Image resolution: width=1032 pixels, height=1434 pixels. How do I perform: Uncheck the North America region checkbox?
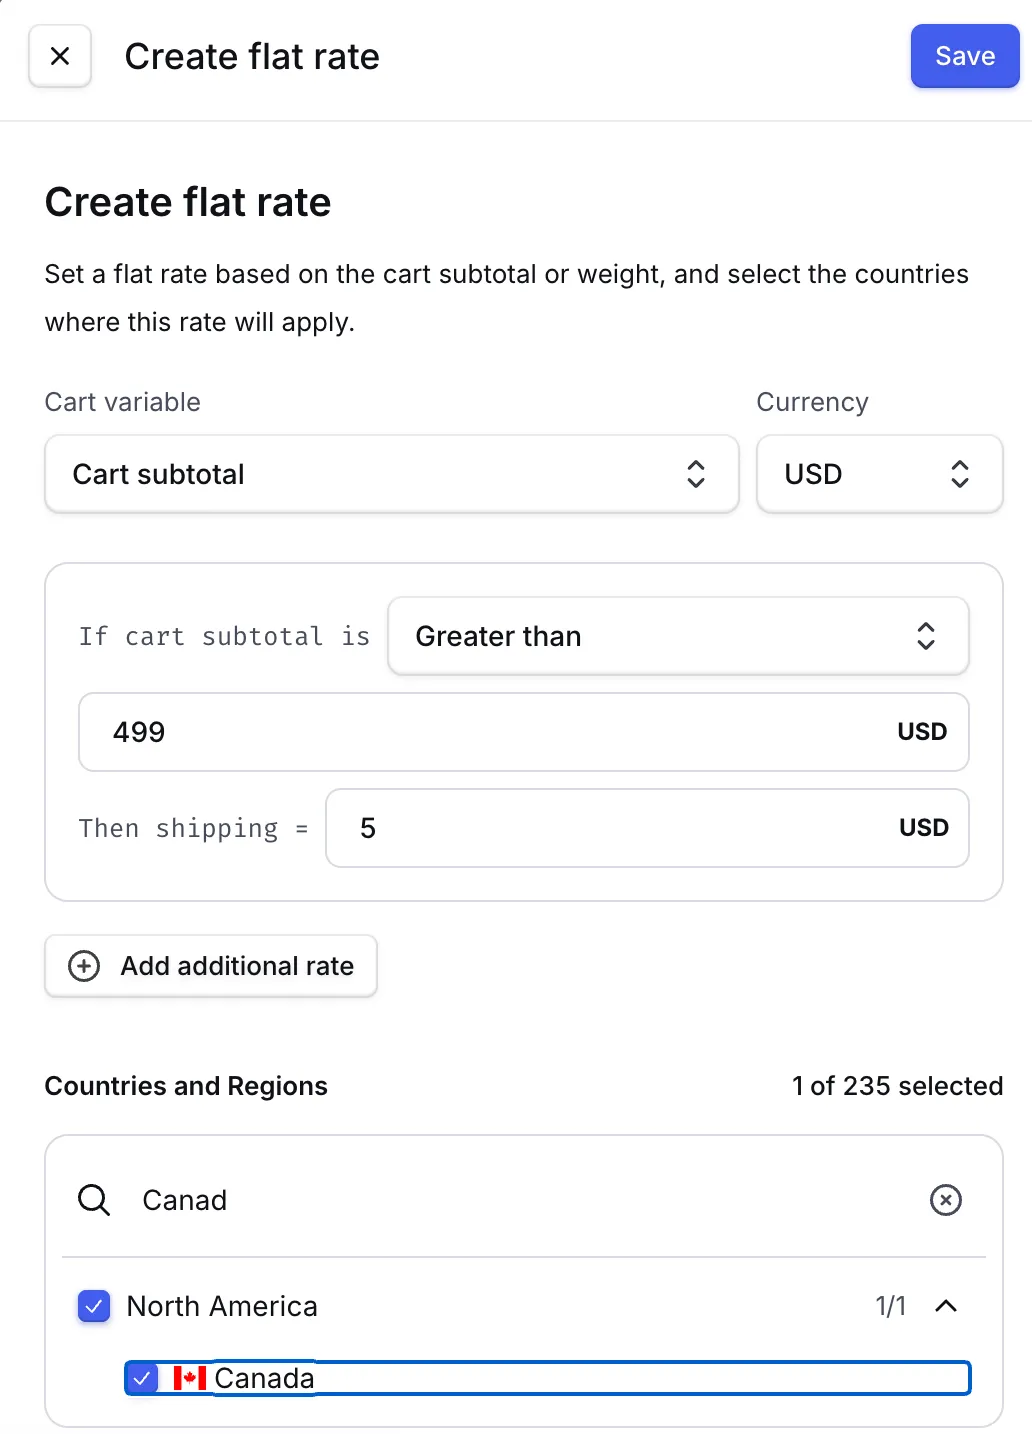coord(94,1306)
